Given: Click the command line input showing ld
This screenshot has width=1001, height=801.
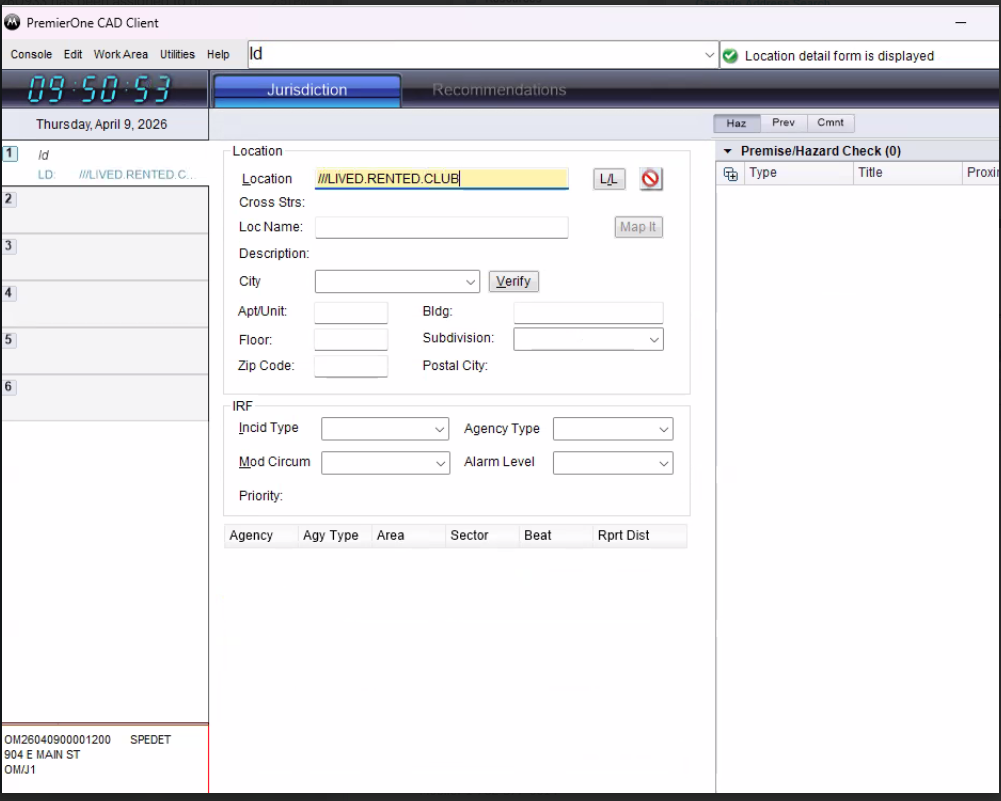Looking at the screenshot, I should click(x=476, y=55).
